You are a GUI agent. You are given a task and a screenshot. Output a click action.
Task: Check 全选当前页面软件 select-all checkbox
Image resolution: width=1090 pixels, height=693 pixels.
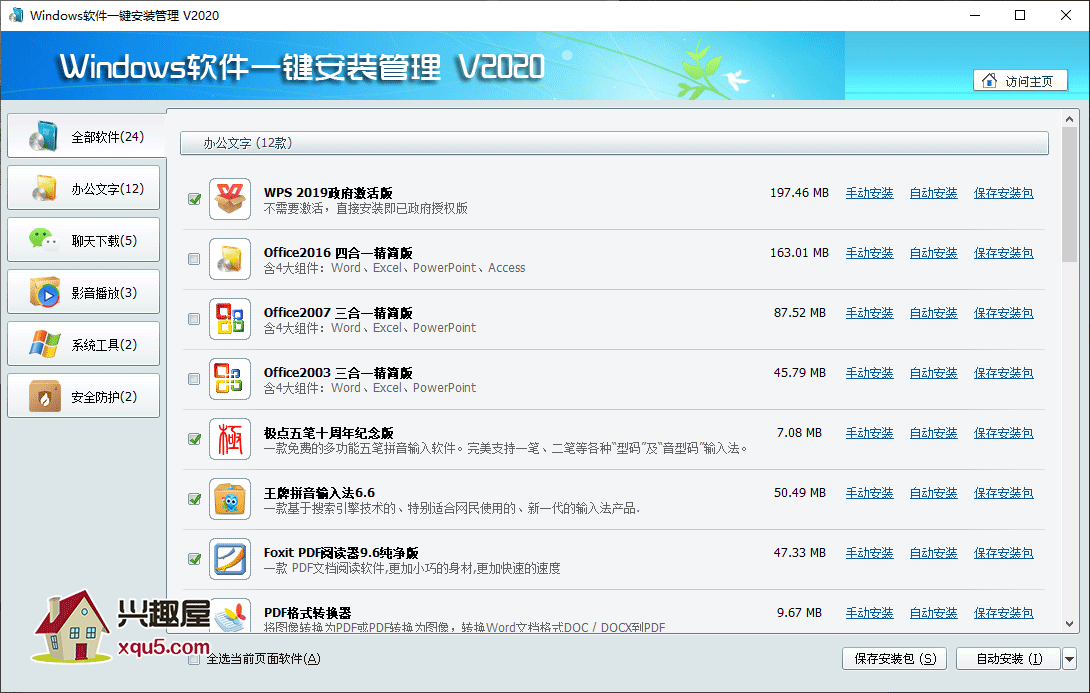(x=194, y=659)
